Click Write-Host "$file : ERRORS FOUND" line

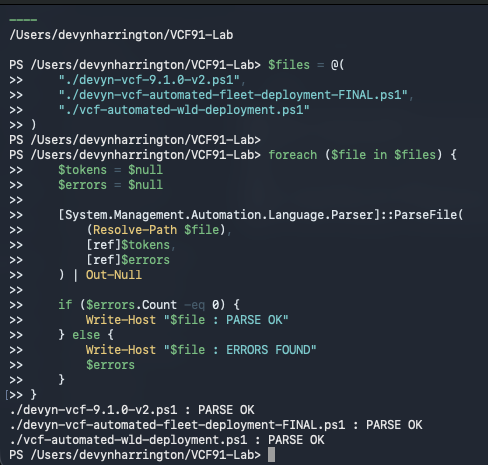[x=201, y=350]
